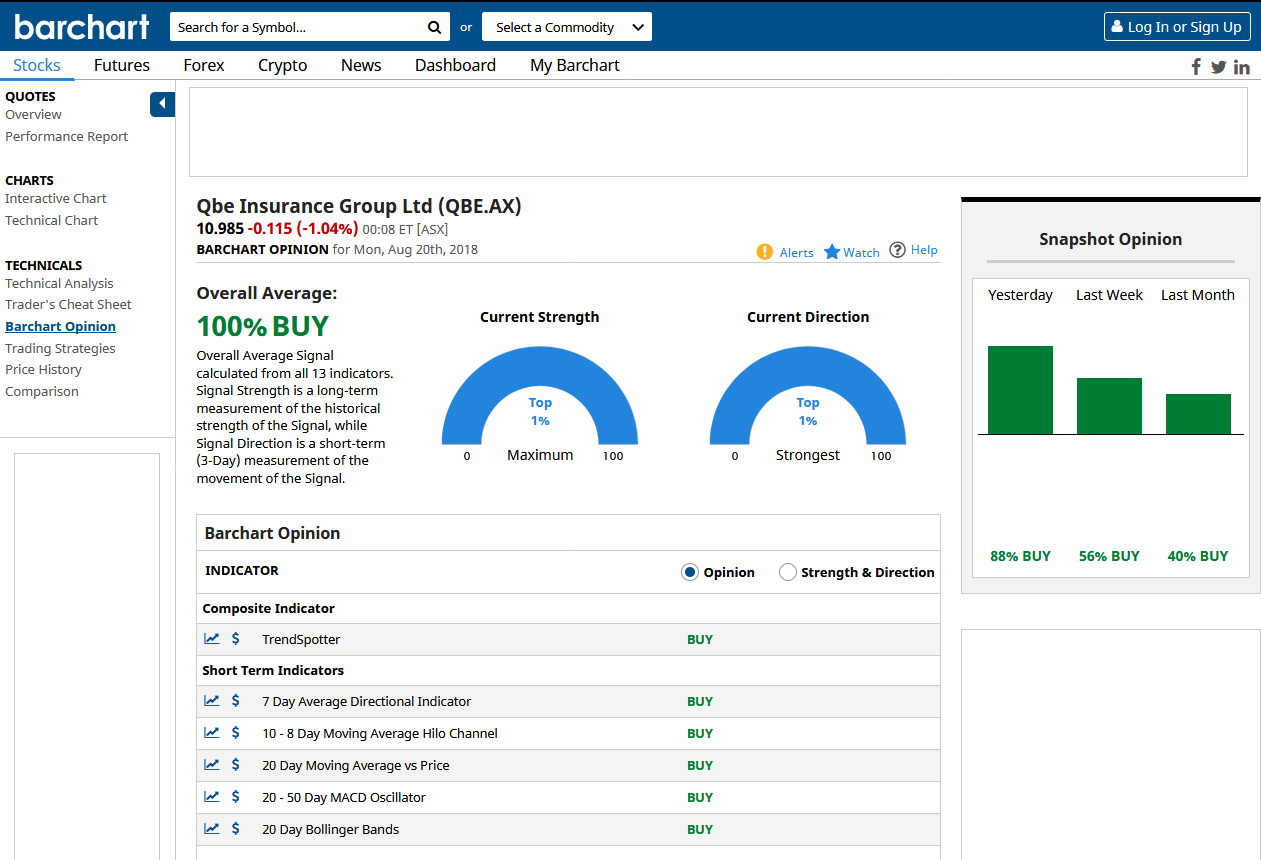Click the Current Strength gauge
Image resolution: width=1261 pixels, height=860 pixels.
(x=540, y=395)
